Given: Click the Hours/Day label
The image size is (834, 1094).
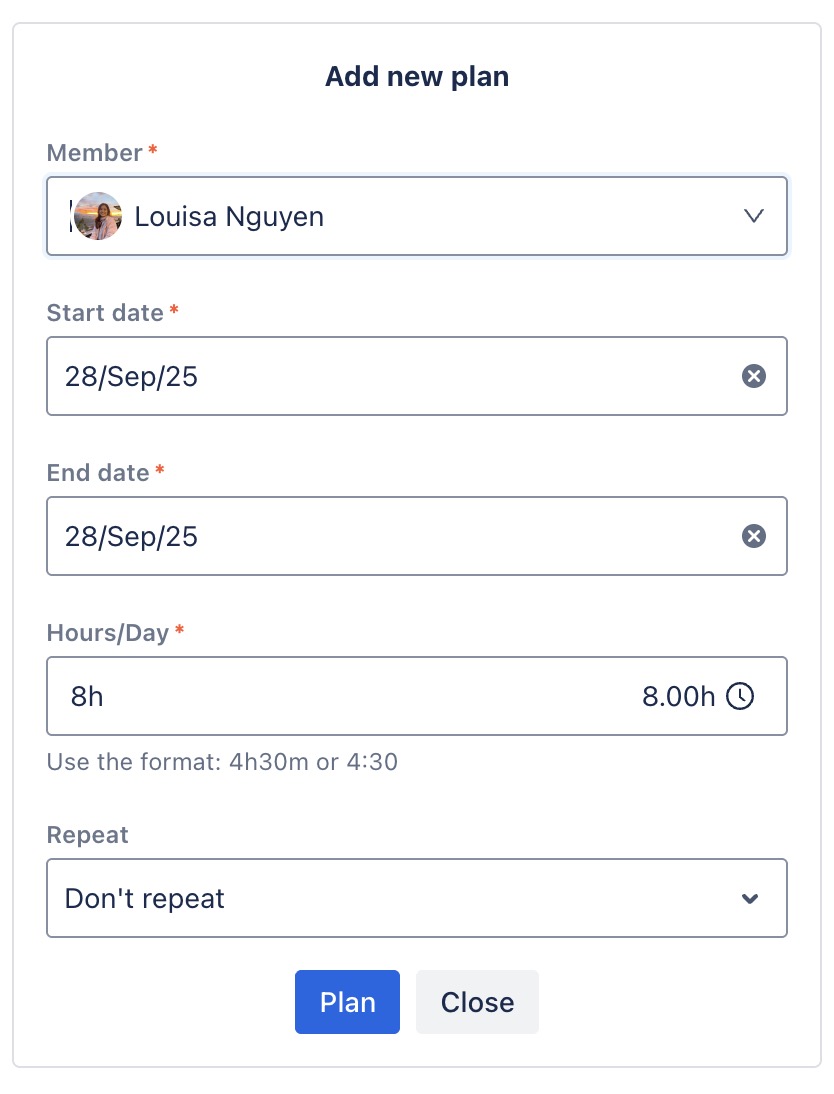Looking at the screenshot, I should tap(108, 633).
